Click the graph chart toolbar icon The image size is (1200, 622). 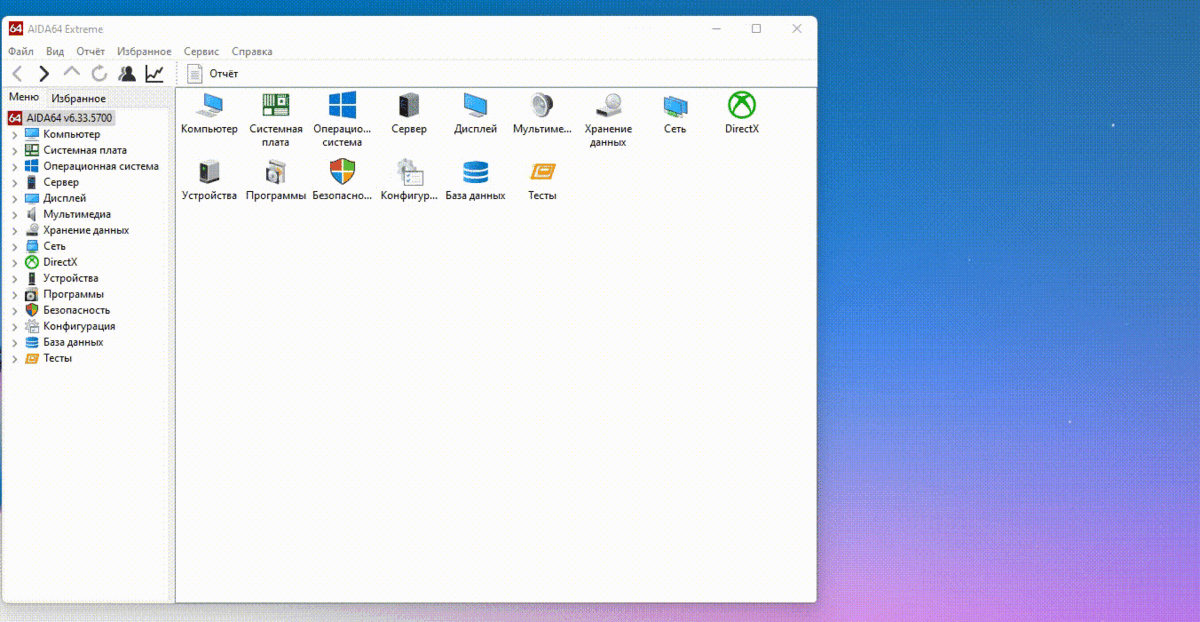click(x=154, y=74)
